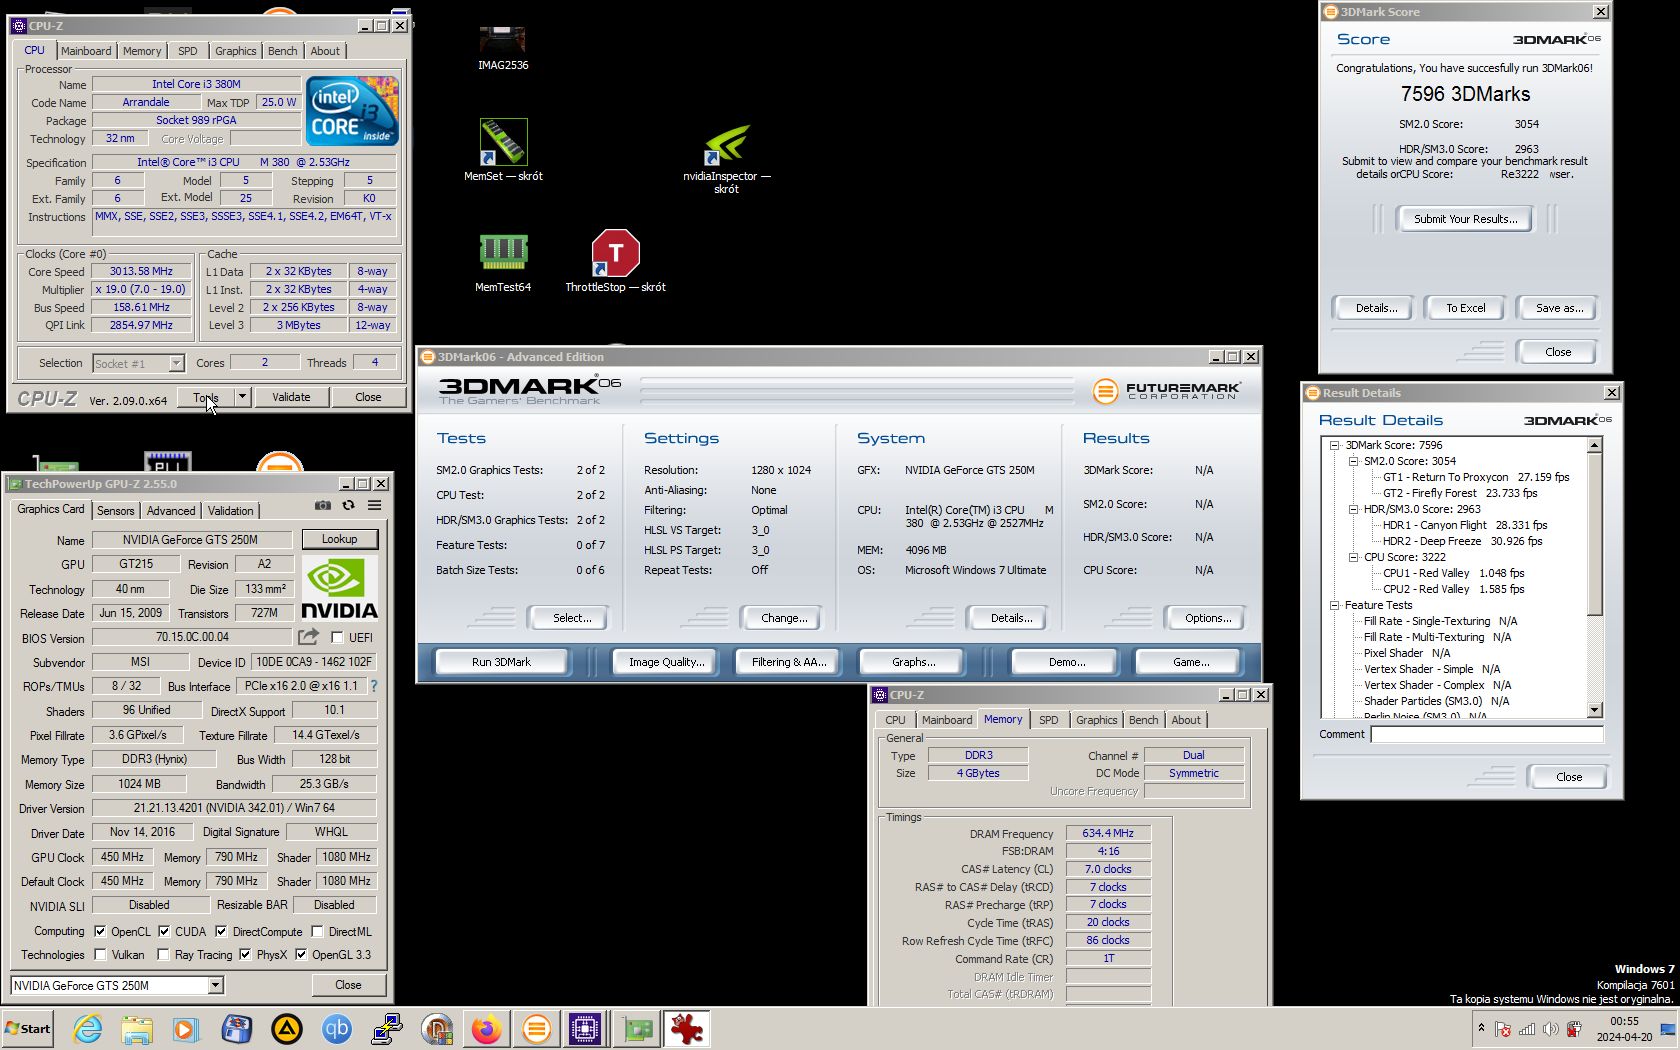Image resolution: width=1680 pixels, height=1050 pixels.
Task: Switch to 3DMark06 orange taskbar icon
Action: (536, 1028)
